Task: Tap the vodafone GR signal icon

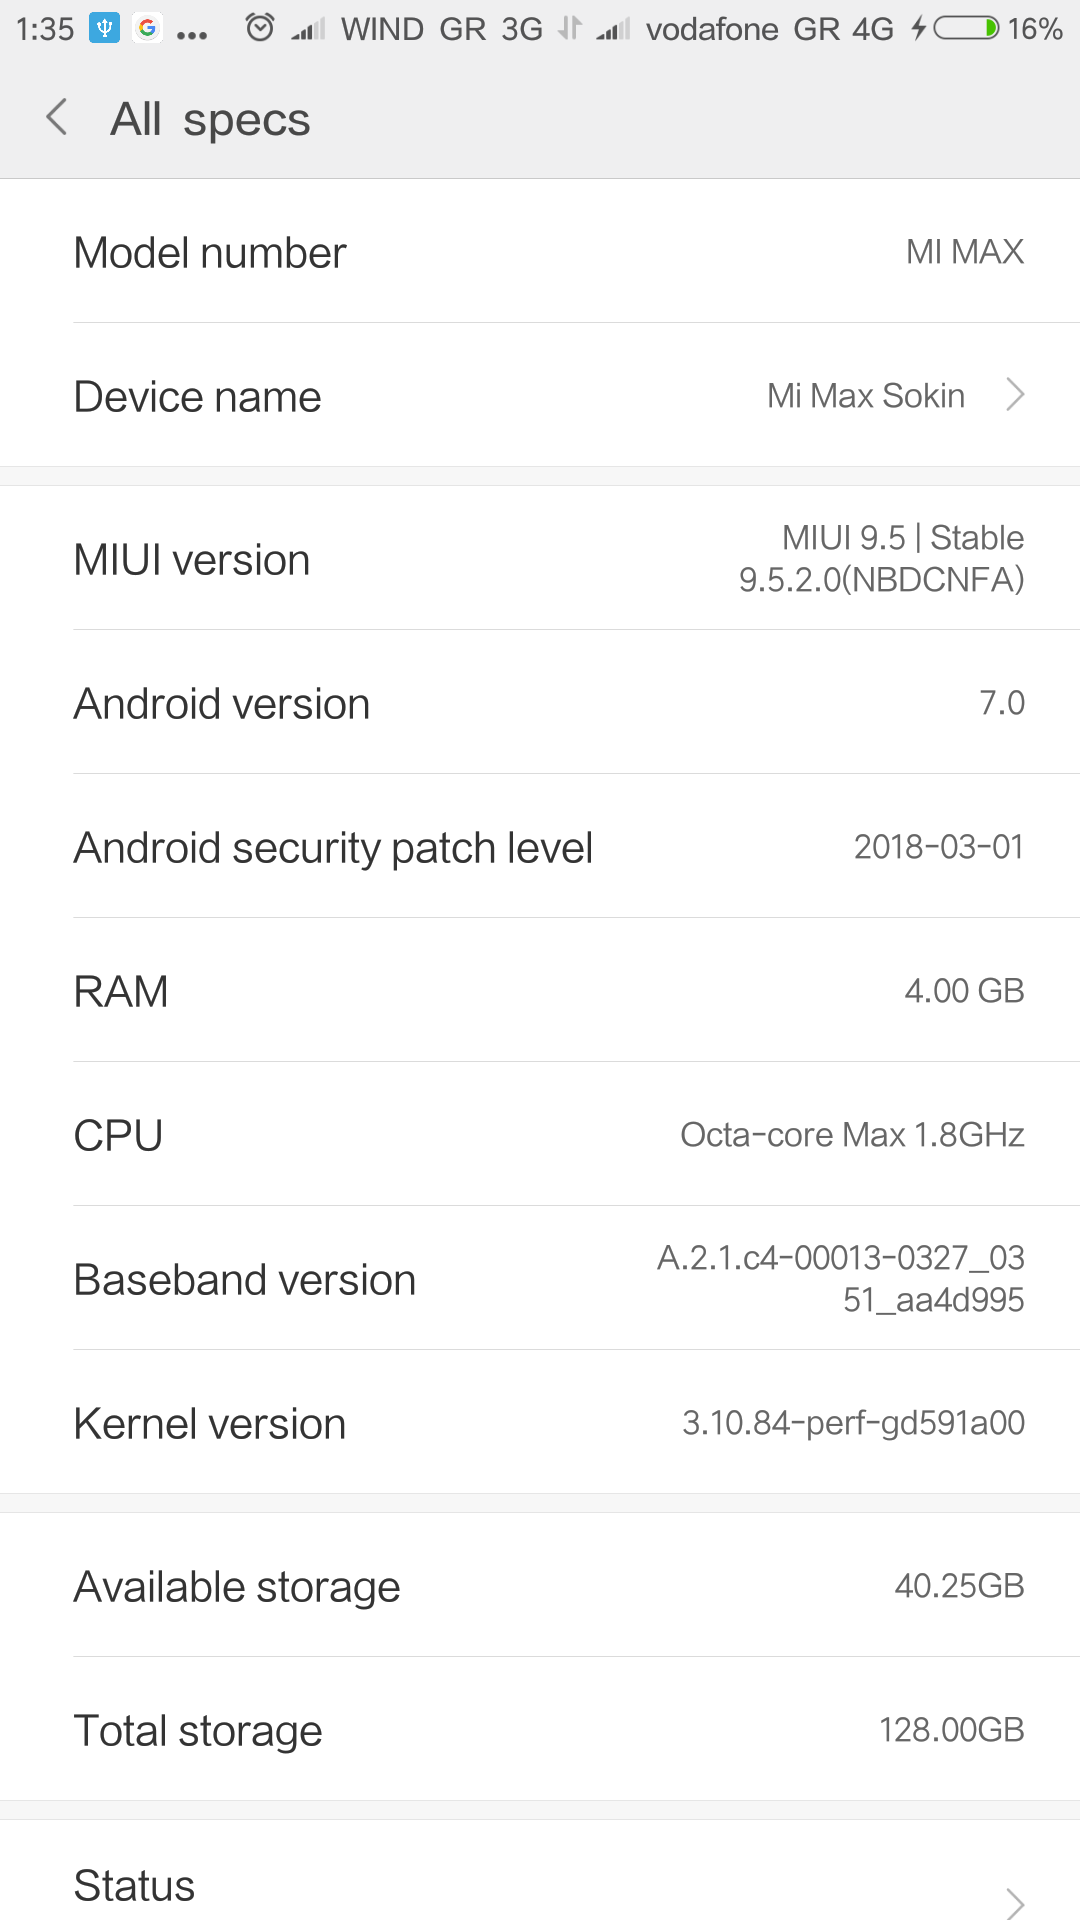Action: 613,30
